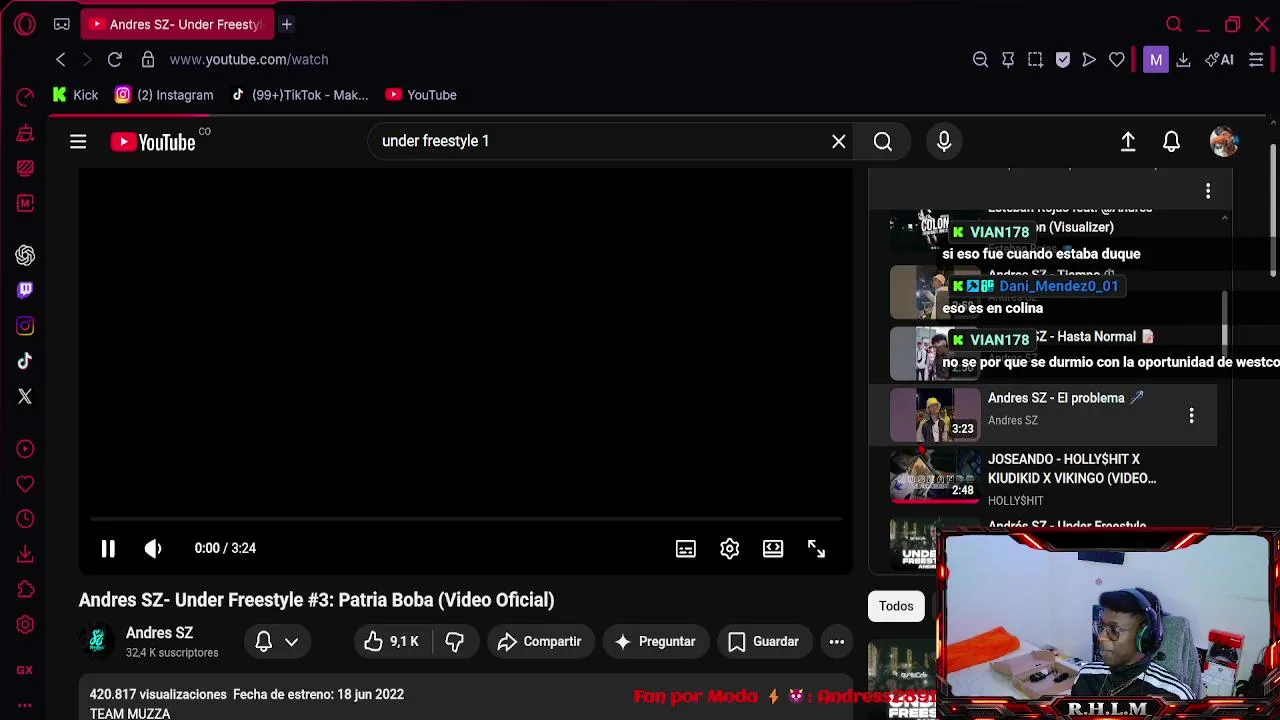The image size is (1280, 720).
Task: Search with voice microphone
Action: click(x=944, y=141)
